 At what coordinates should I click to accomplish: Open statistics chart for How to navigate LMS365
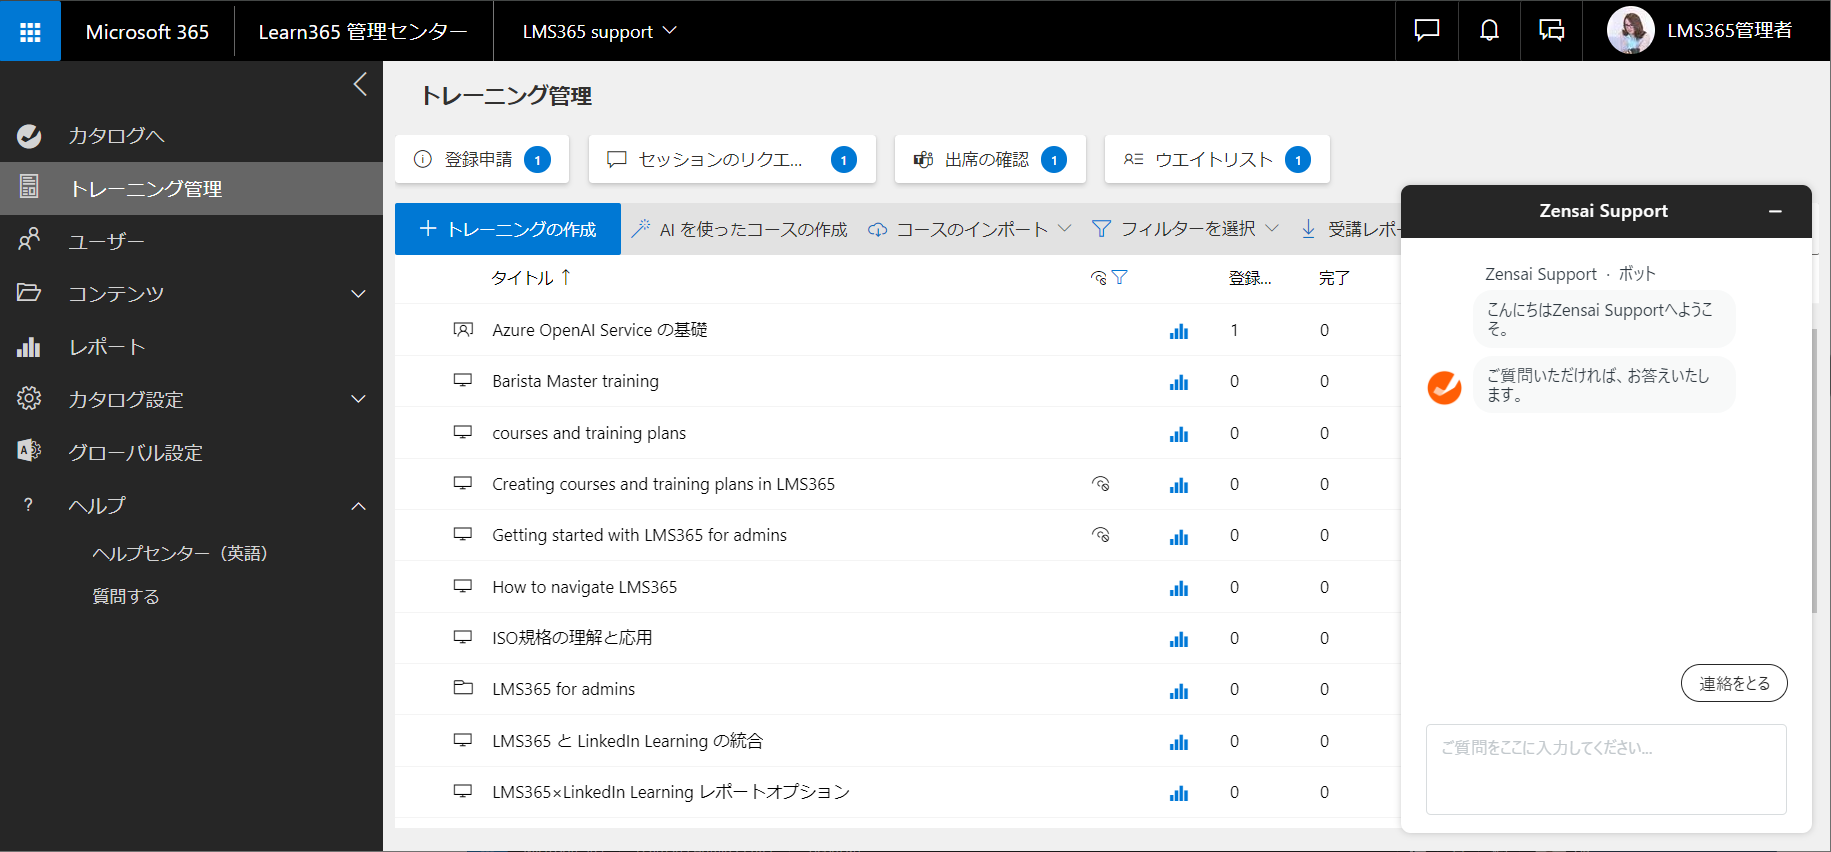[1179, 588]
